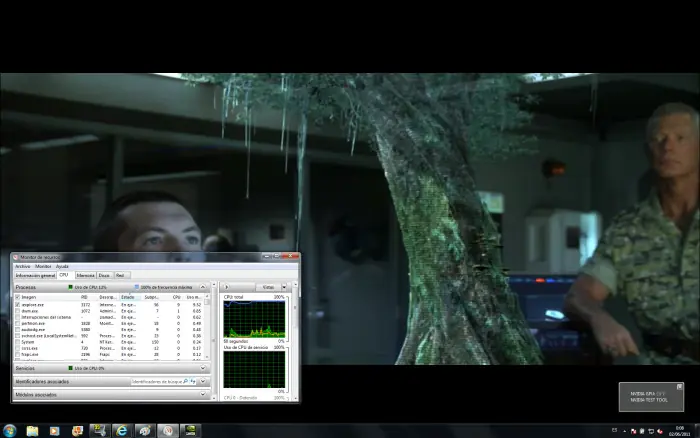Open the Windows Start menu orb
The height and width of the screenshot is (438, 700).
point(9,430)
